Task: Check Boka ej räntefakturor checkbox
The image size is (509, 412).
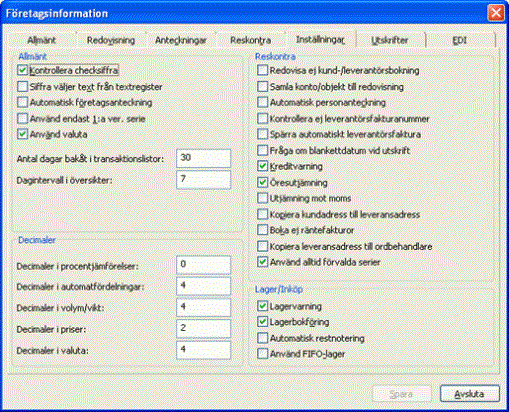Action: tap(262, 230)
